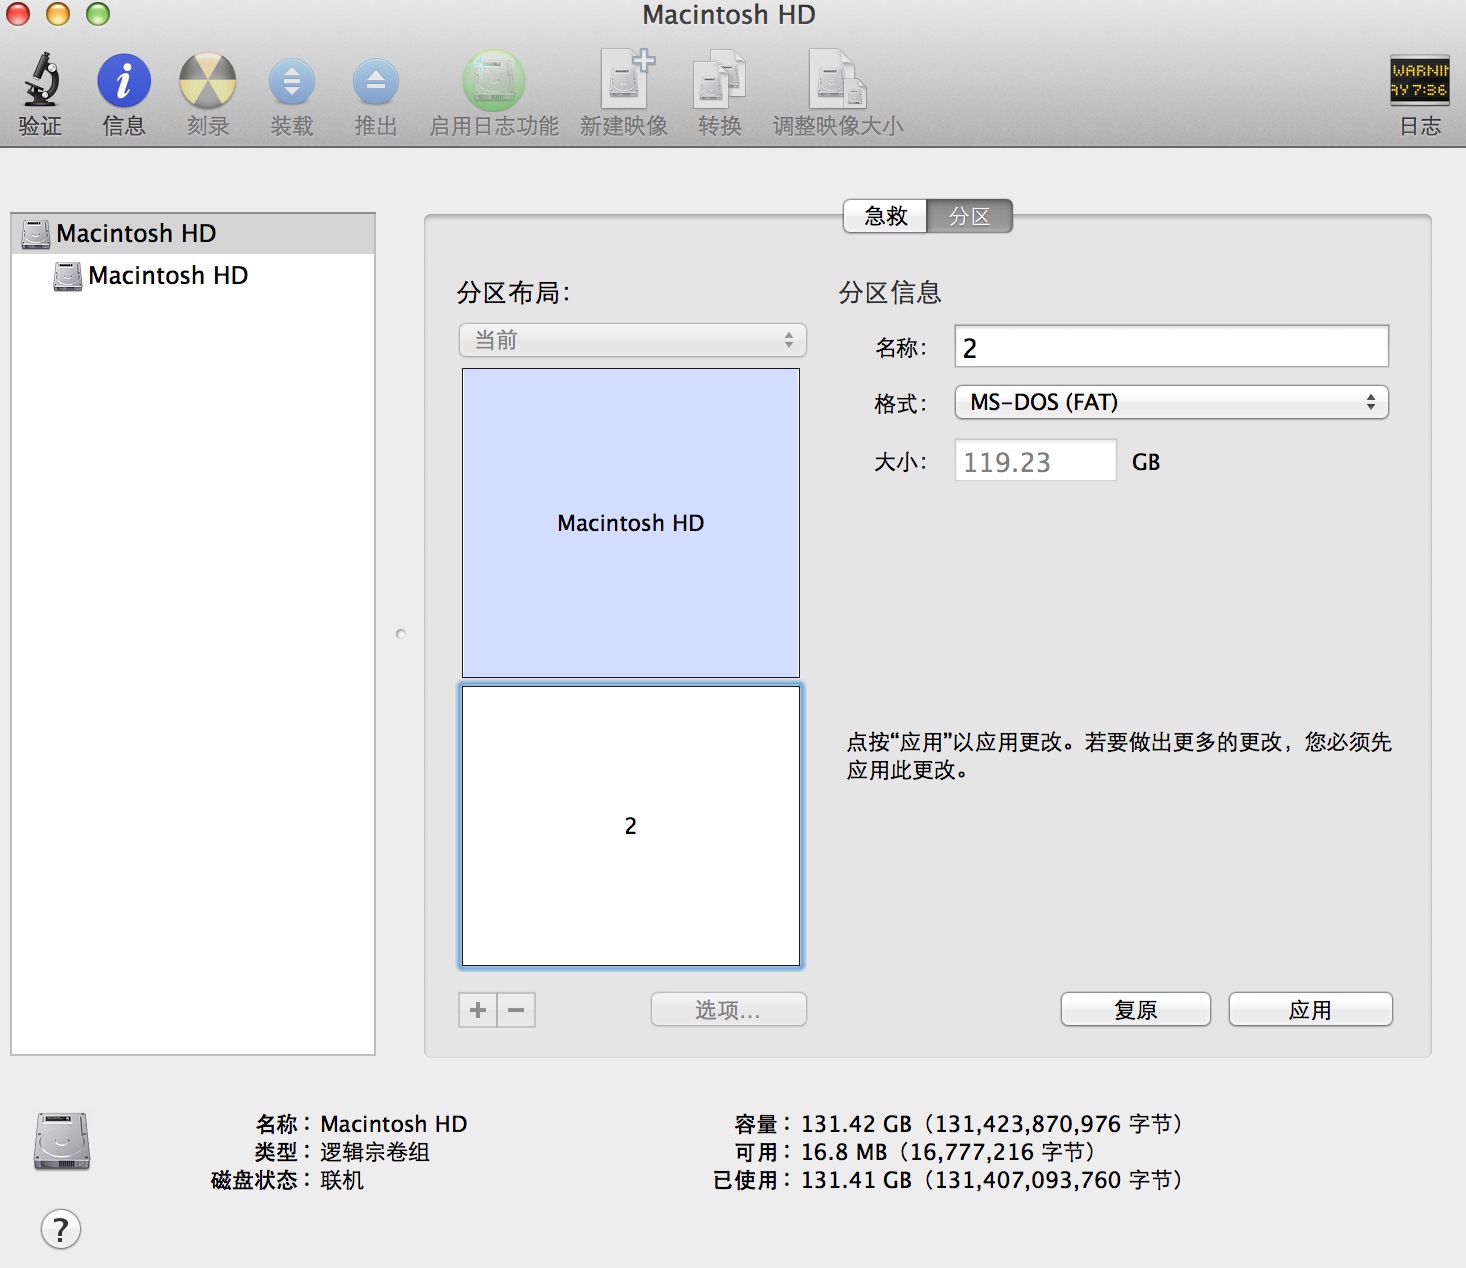Click the Revert (复原) button

pyautogui.click(x=1135, y=1010)
